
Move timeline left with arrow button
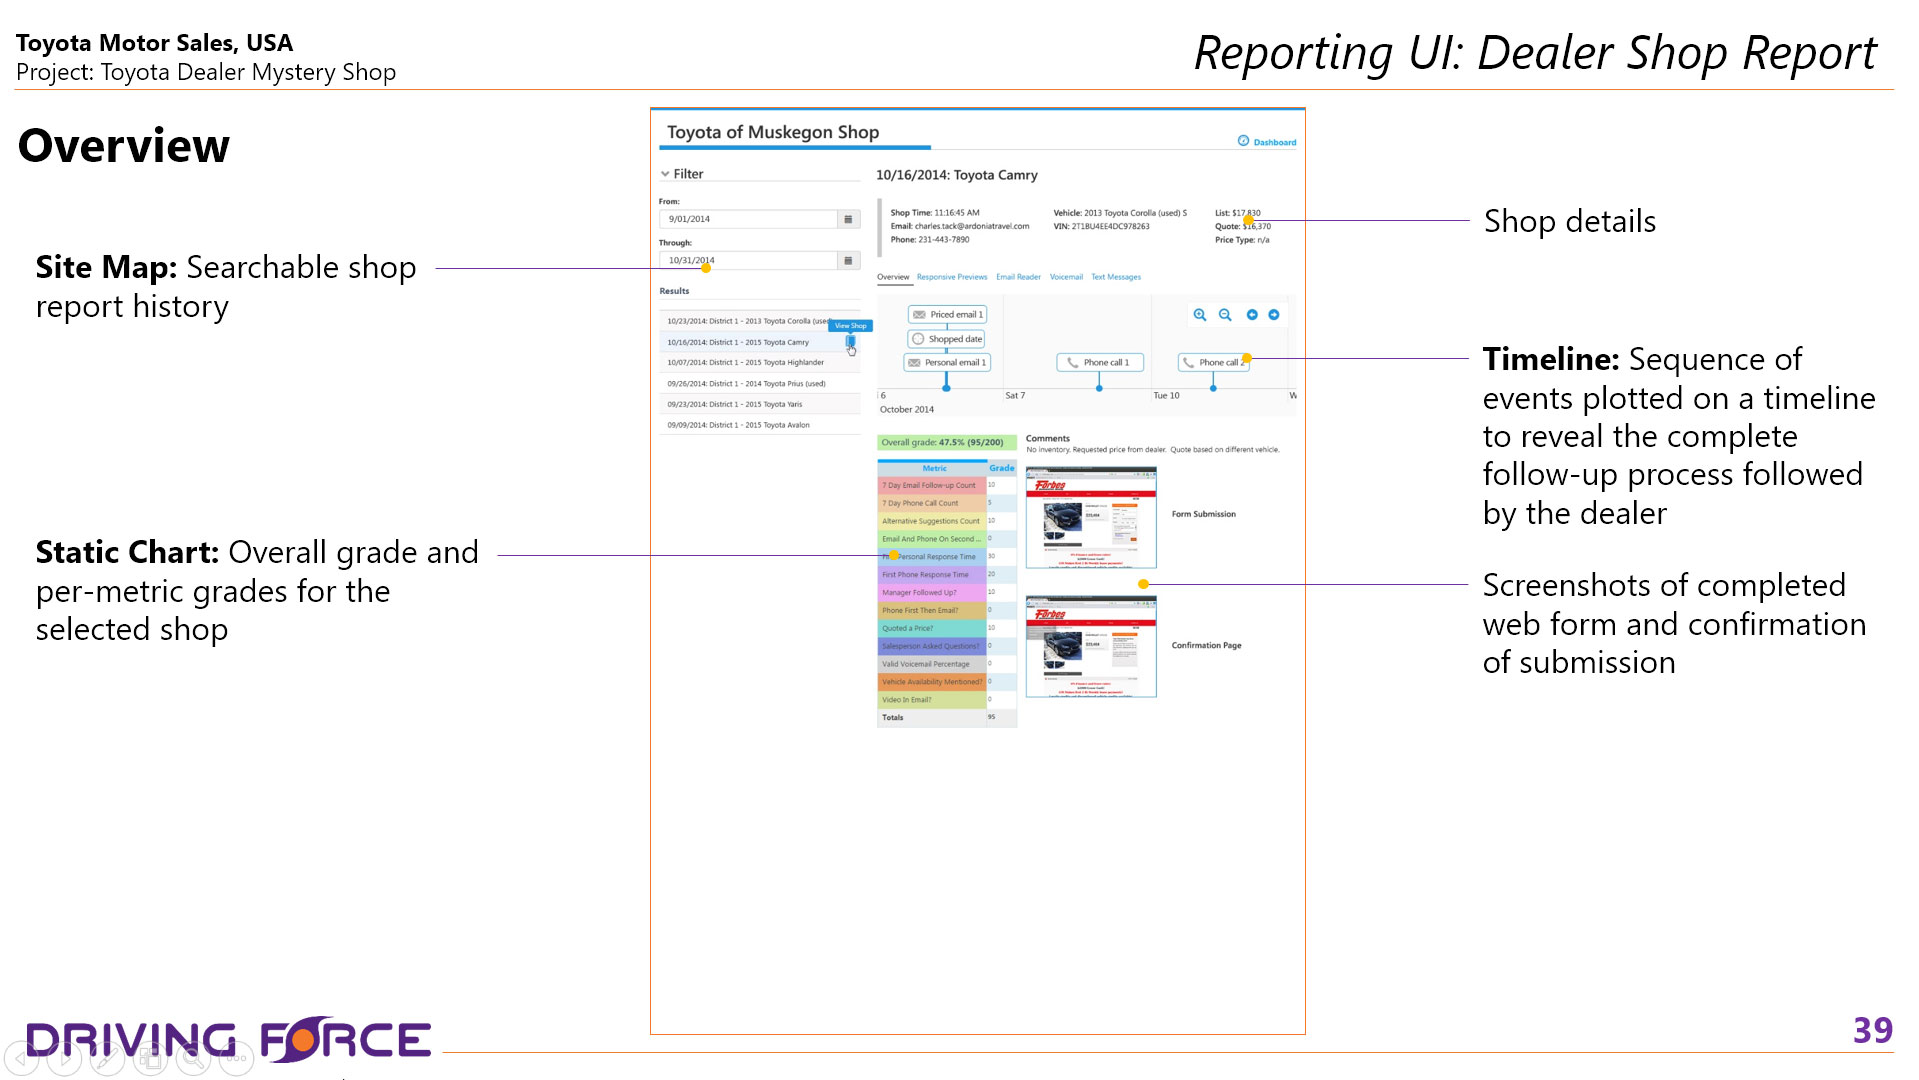coord(1252,315)
